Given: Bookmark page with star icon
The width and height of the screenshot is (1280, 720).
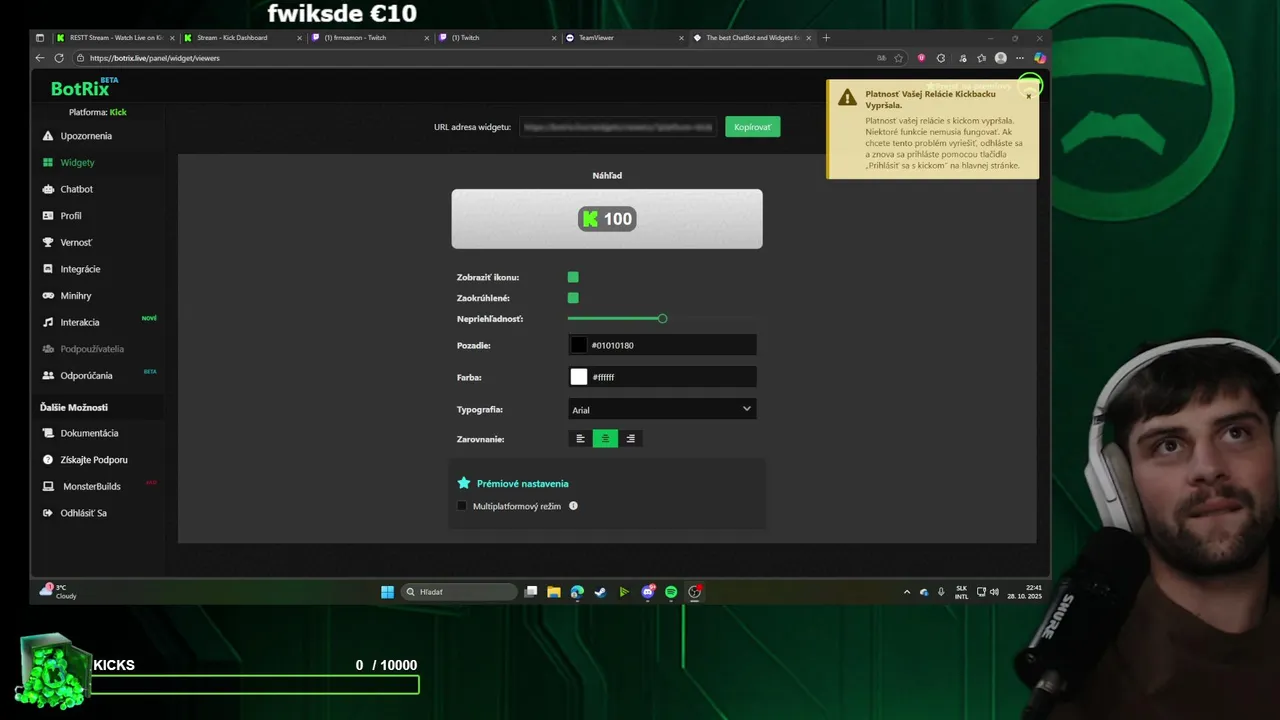Looking at the screenshot, I should coord(899,58).
